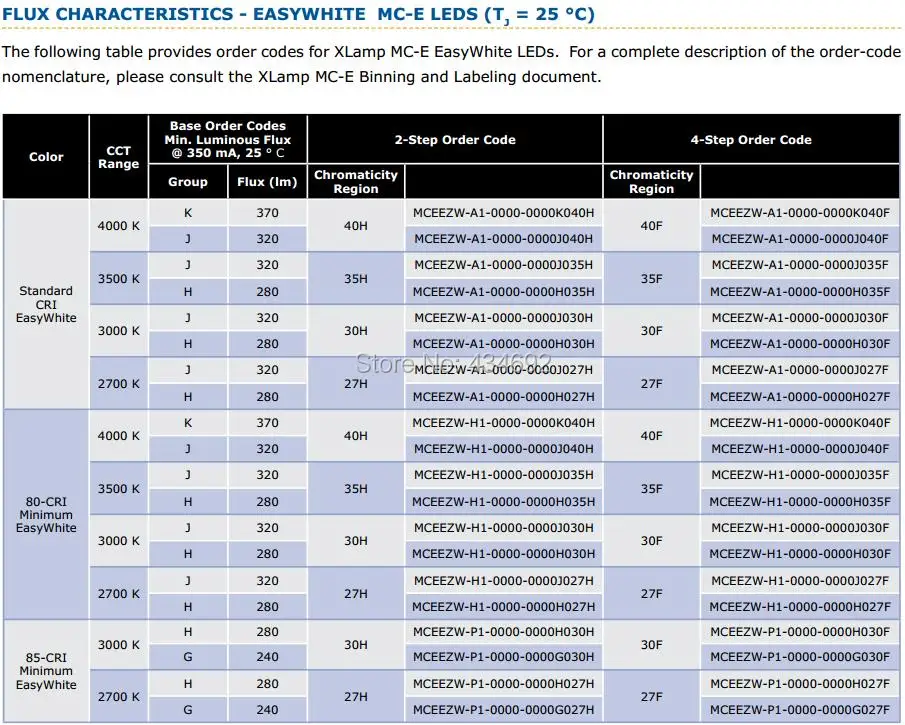This screenshot has height=725, width=905.
Task: Click flux value 370 in A1 K040H row
Action: [267, 213]
